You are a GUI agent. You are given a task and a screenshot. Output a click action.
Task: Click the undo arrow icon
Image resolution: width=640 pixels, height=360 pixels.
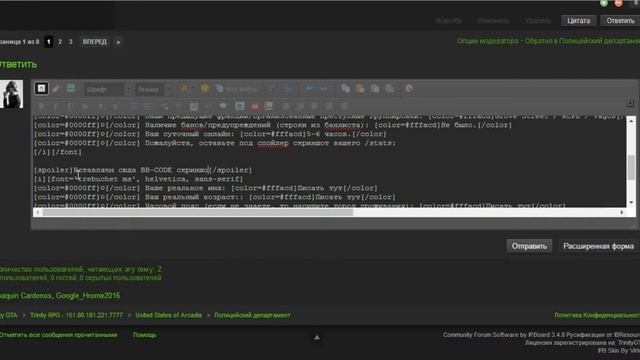[x=309, y=89]
